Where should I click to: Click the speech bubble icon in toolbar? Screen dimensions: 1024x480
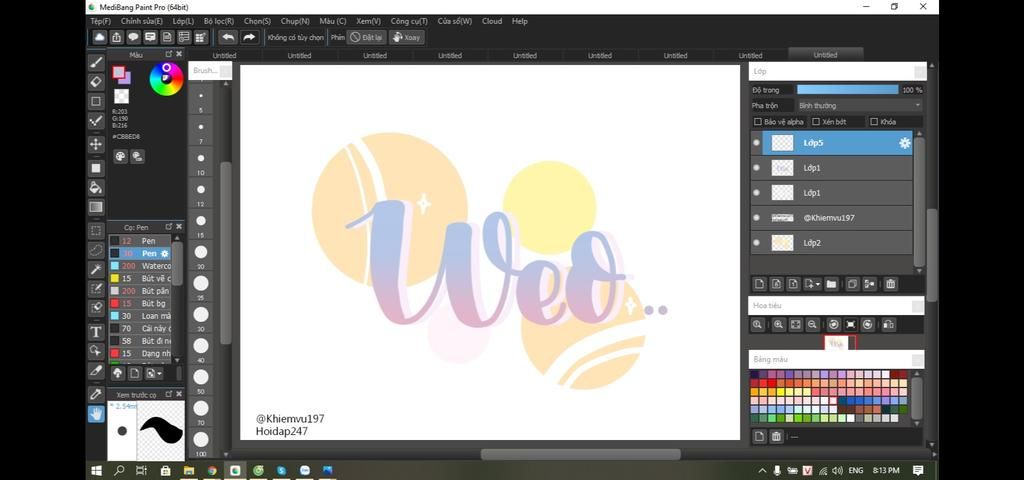pos(133,37)
